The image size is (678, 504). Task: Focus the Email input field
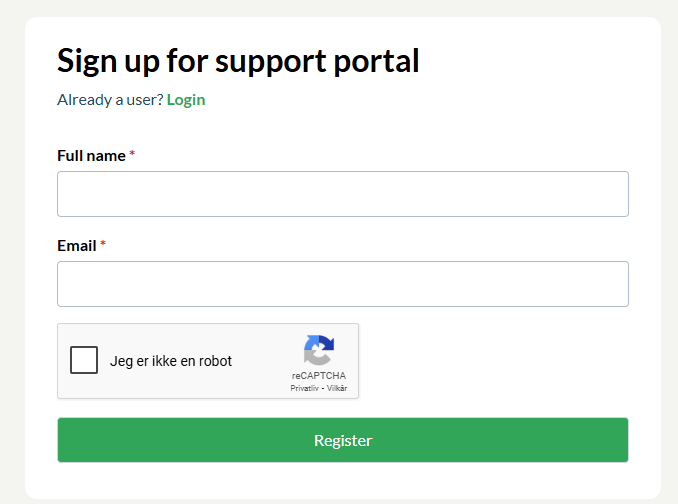pos(343,284)
